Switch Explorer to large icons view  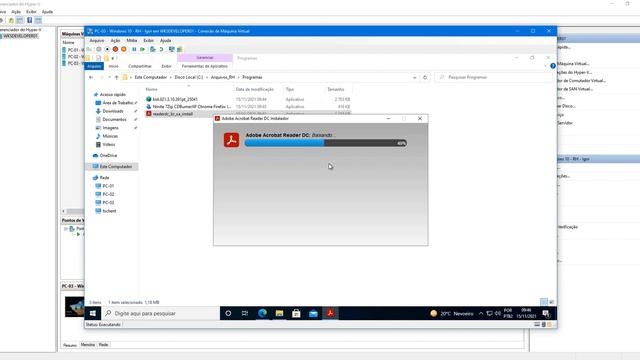click(x=551, y=302)
